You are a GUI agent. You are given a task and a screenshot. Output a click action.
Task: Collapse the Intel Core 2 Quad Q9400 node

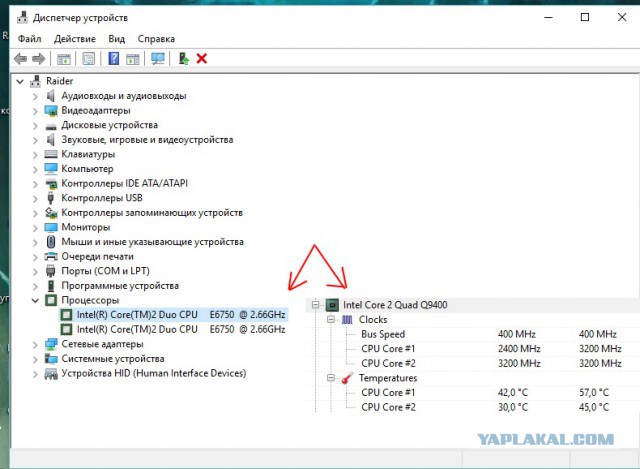[x=316, y=305]
